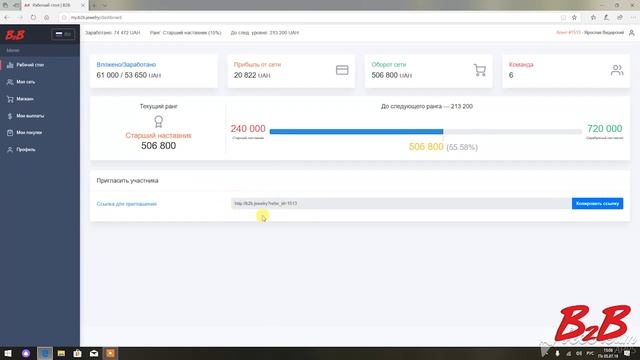
Task: Open the language flag switcher in the sidebar
Action: [x=63, y=34]
